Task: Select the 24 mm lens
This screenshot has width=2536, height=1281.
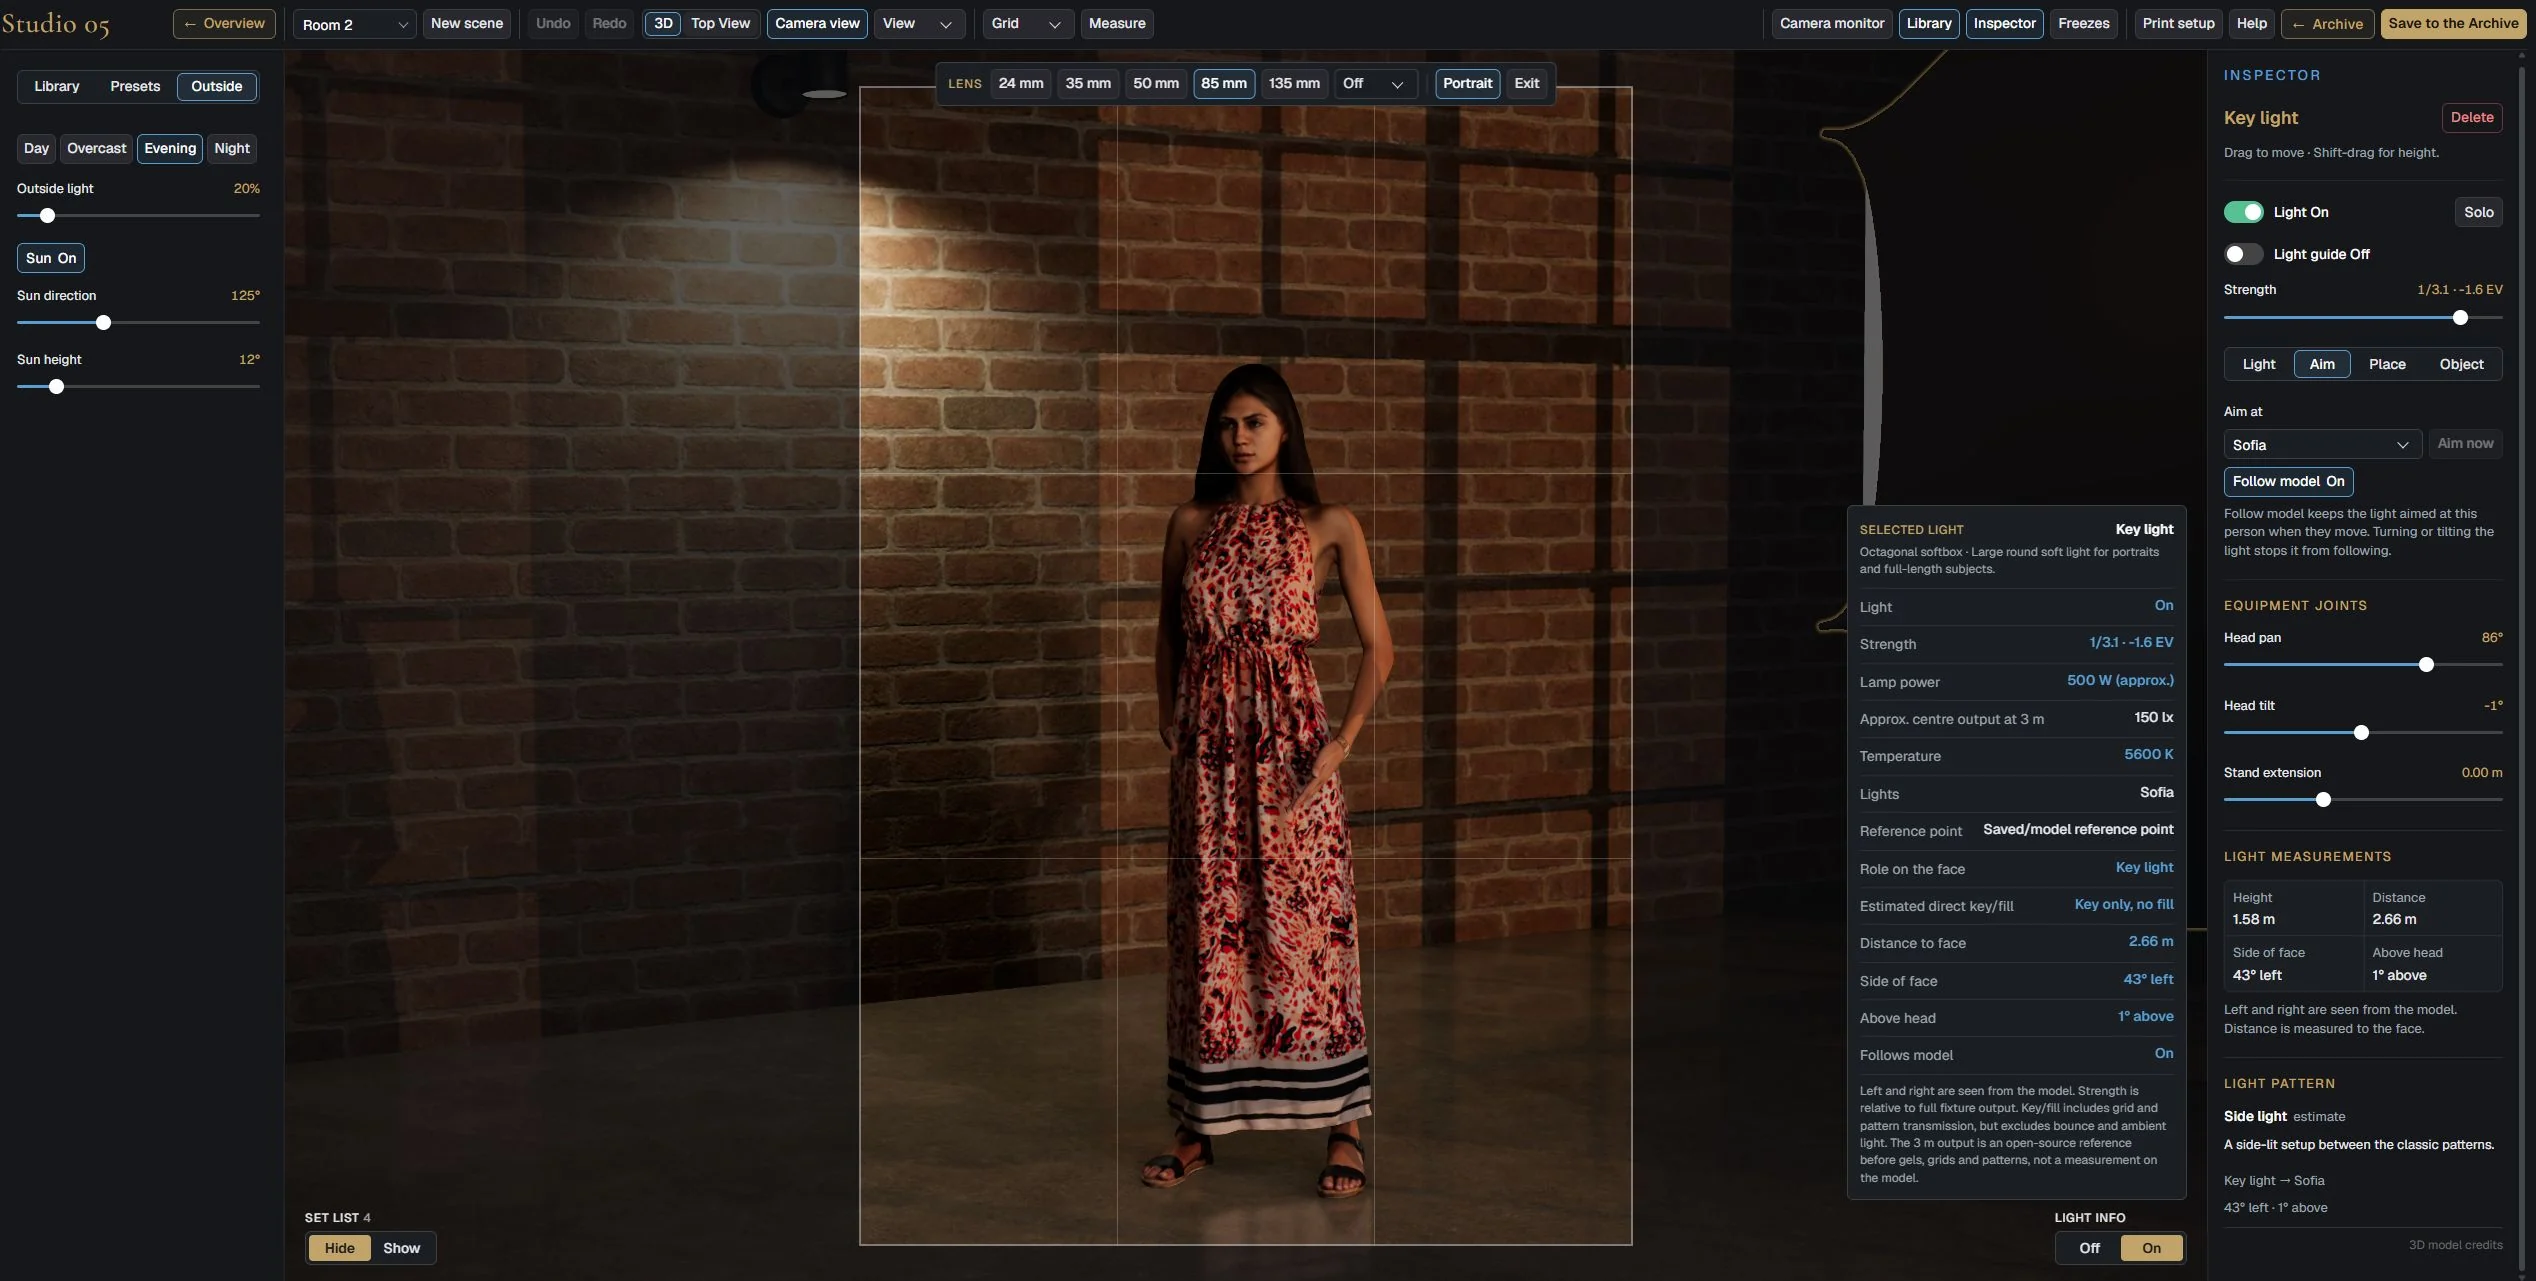Action: [x=1020, y=84]
